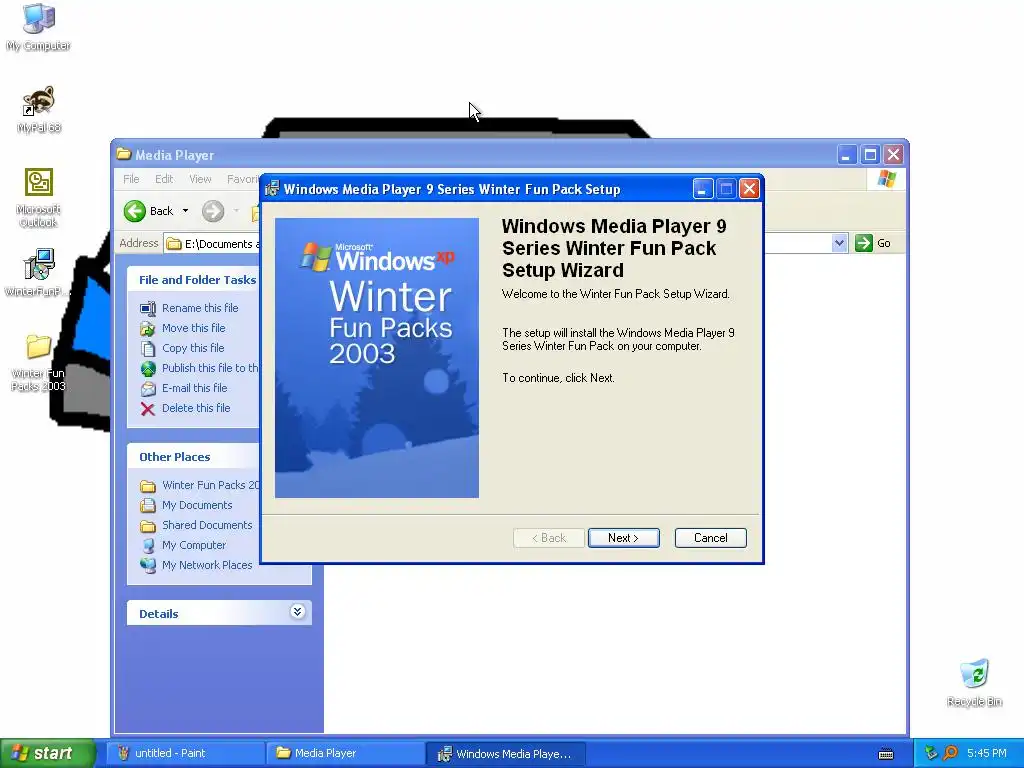Image resolution: width=1024 pixels, height=768 pixels.
Task: Click the on-screen keyboard tray icon
Action: 886,754
